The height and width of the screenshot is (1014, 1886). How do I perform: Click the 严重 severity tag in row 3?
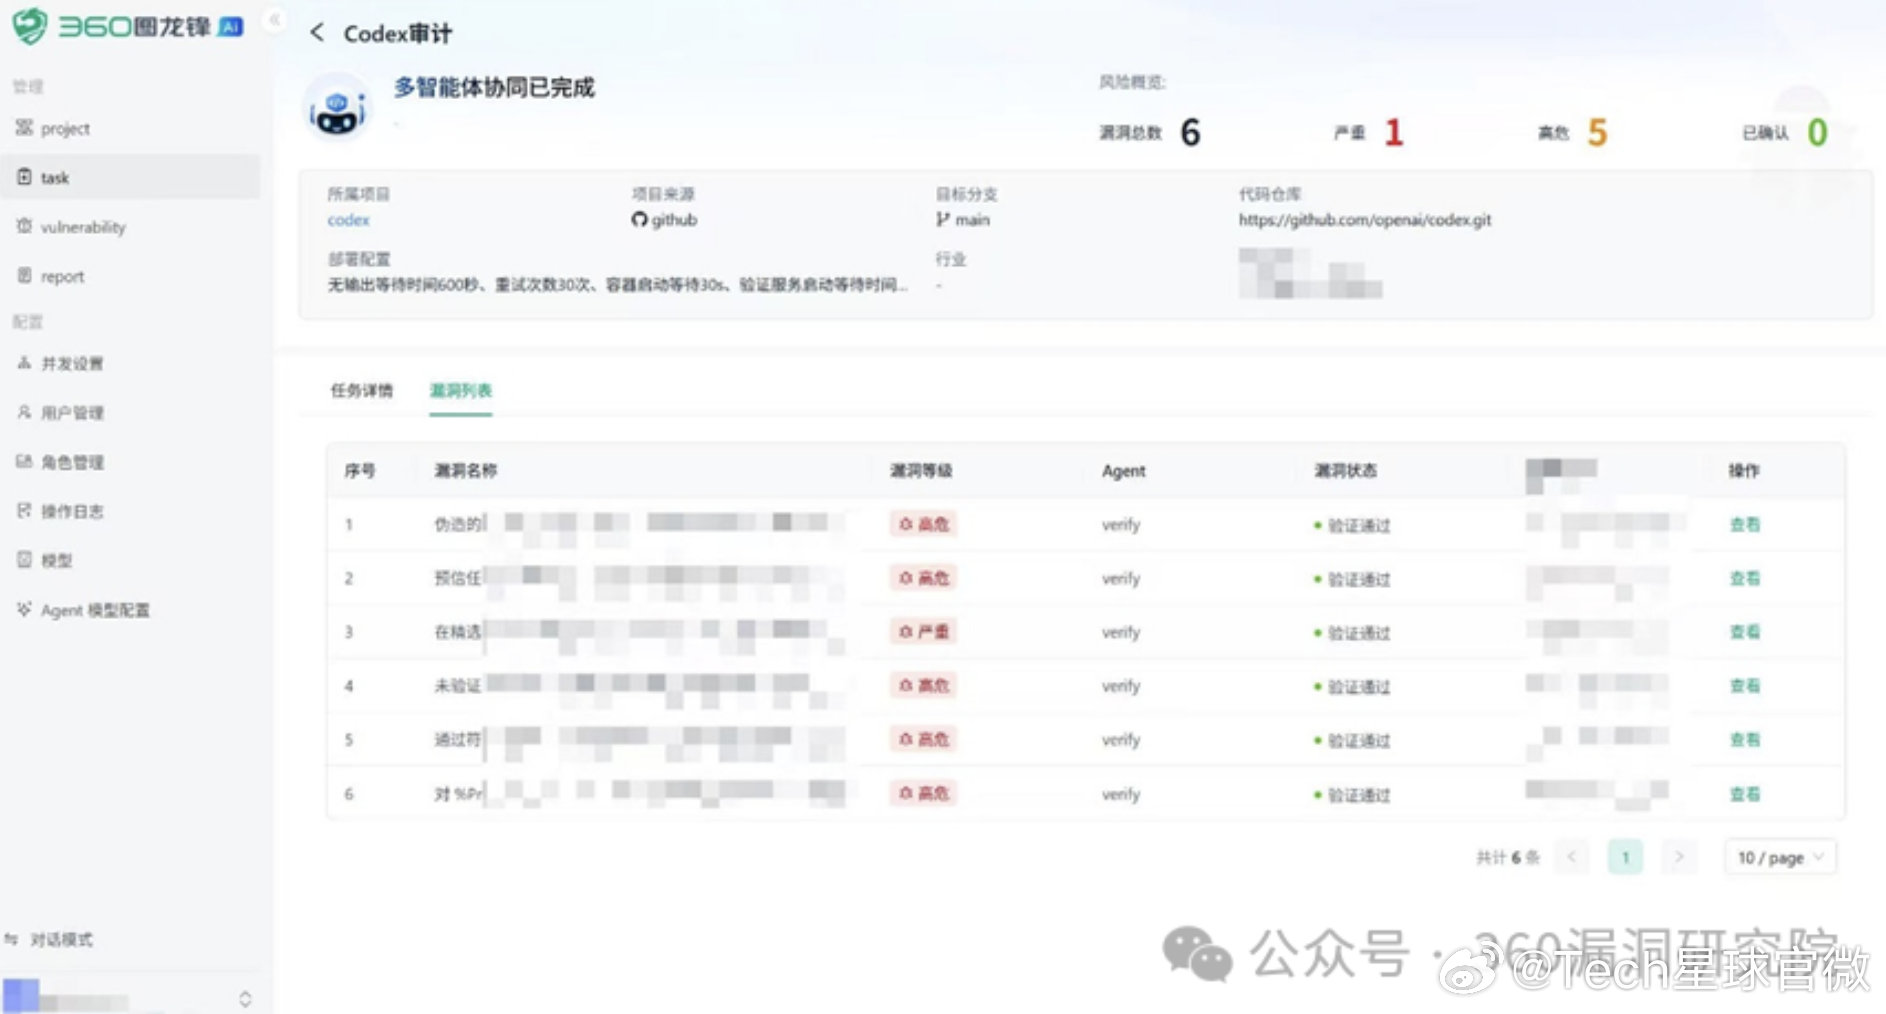point(924,632)
